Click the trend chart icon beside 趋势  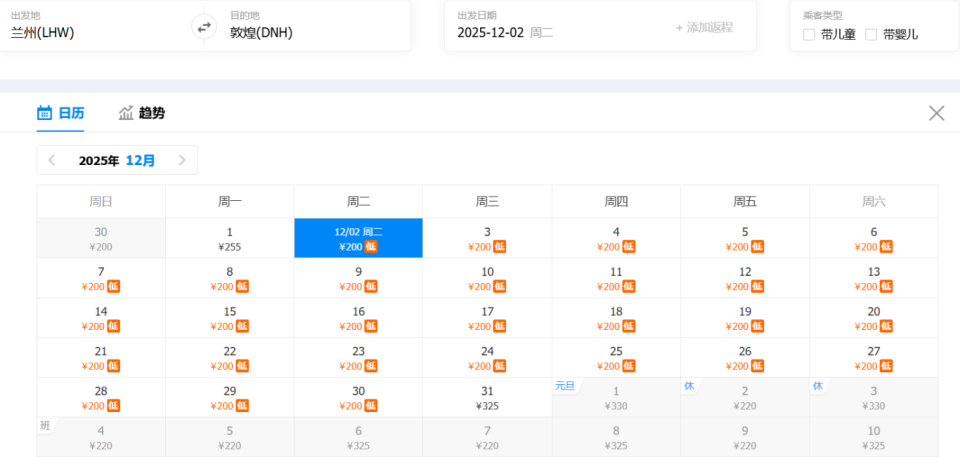(126, 113)
